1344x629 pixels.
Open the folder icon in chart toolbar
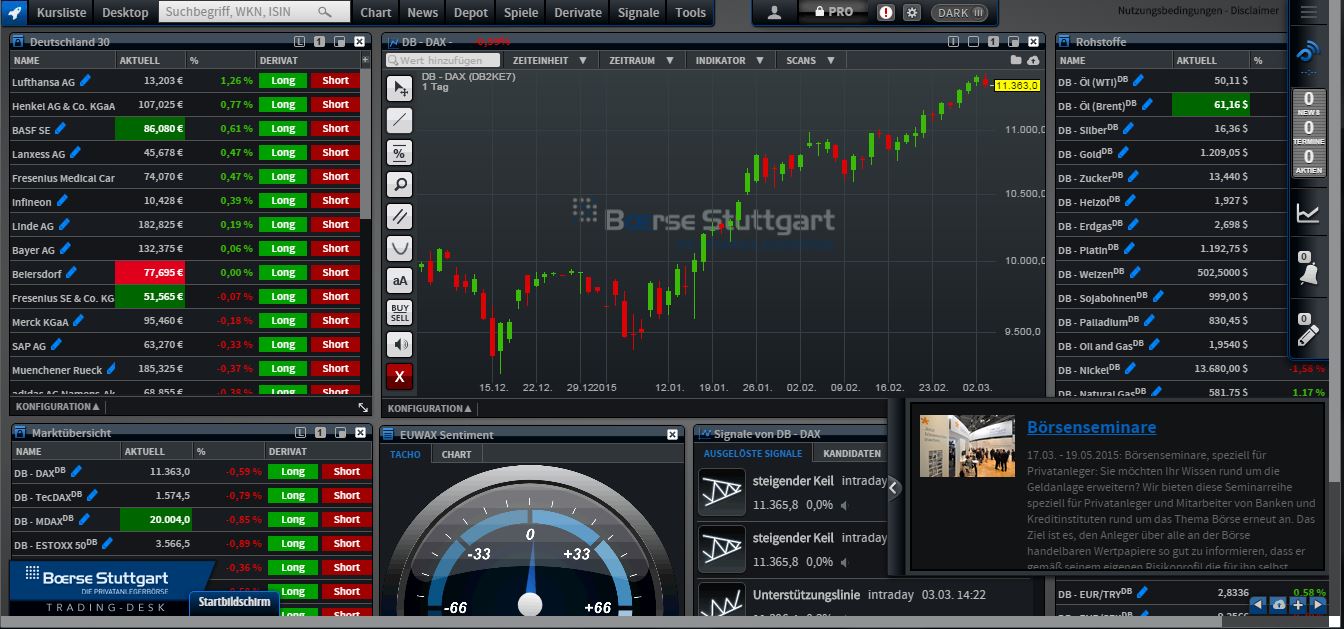pyautogui.click(x=1017, y=60)
